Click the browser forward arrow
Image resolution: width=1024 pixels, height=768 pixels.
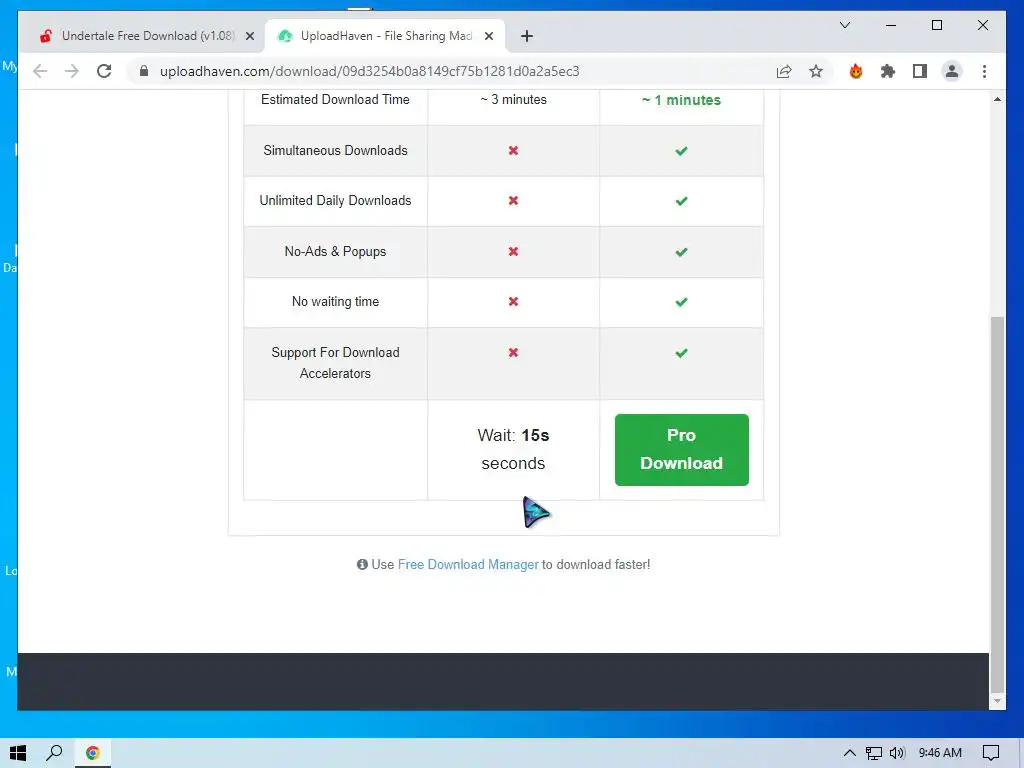[x=72, y=71]
